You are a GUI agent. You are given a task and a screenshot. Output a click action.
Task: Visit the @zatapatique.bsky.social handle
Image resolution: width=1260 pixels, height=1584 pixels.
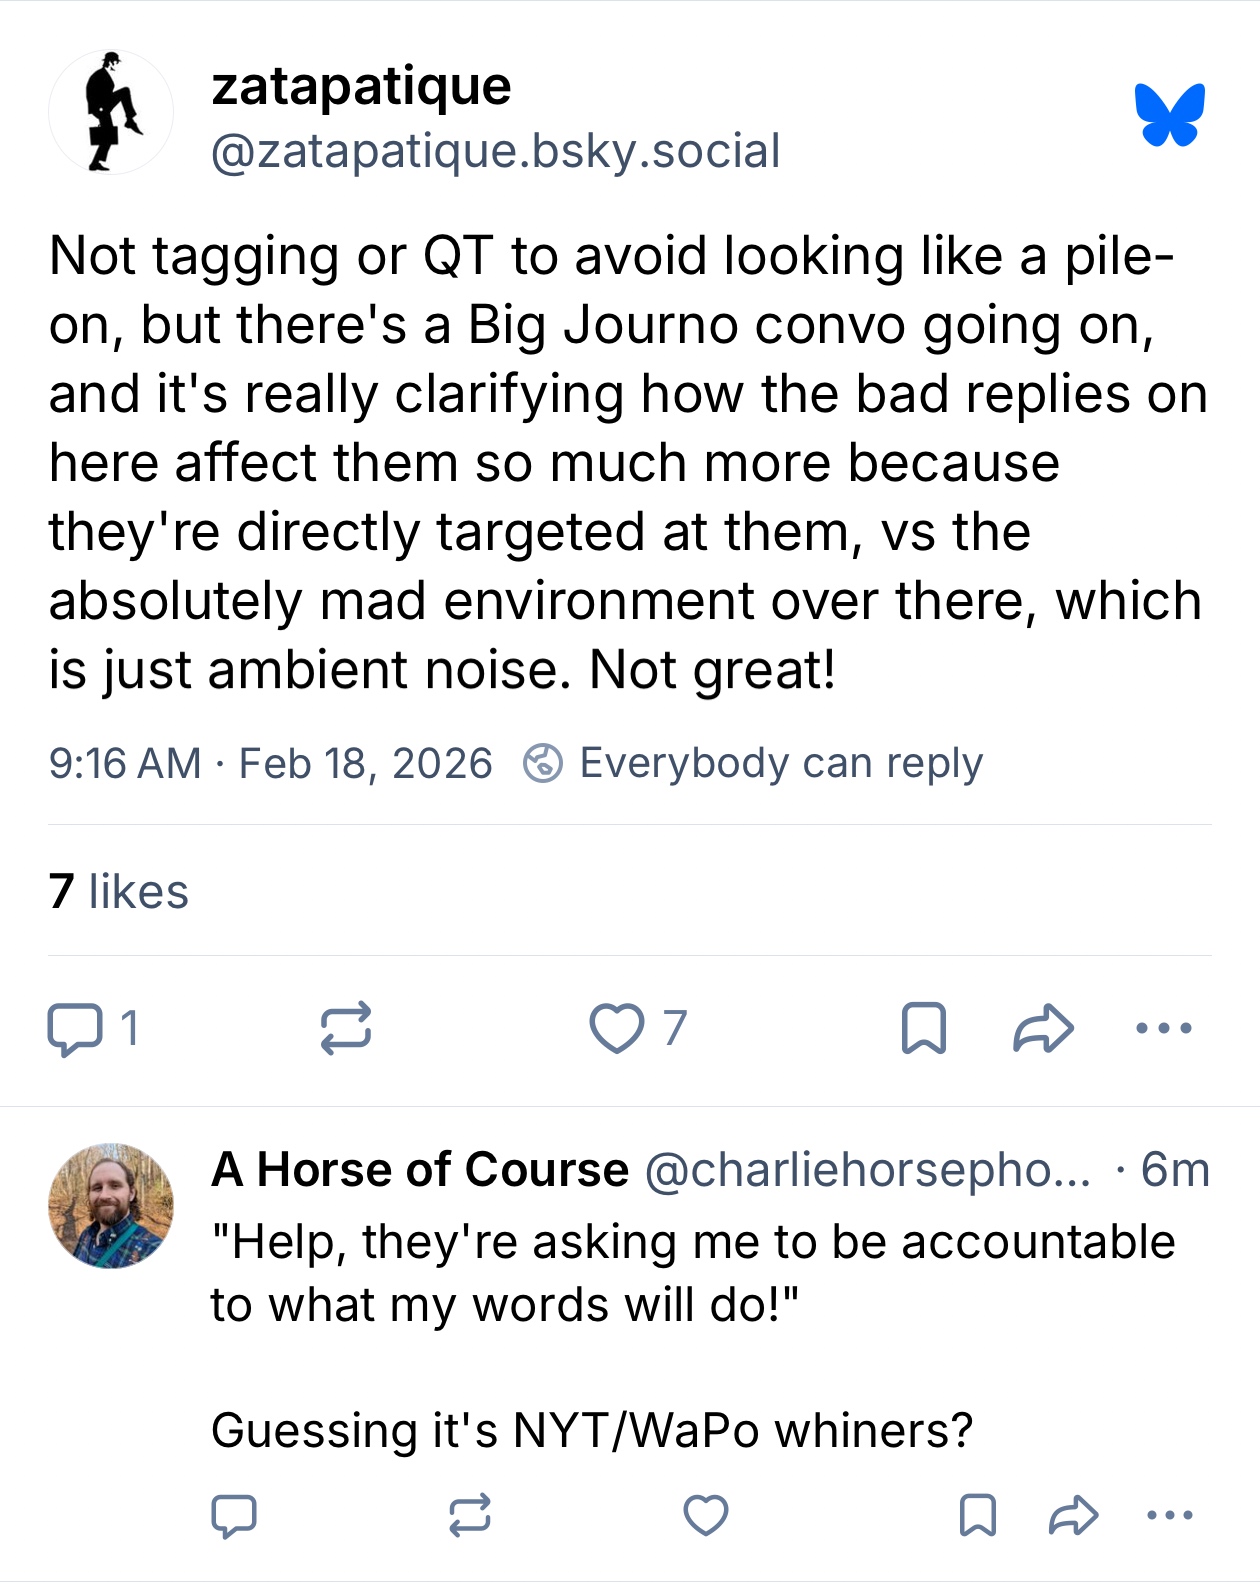coord(495,152)
